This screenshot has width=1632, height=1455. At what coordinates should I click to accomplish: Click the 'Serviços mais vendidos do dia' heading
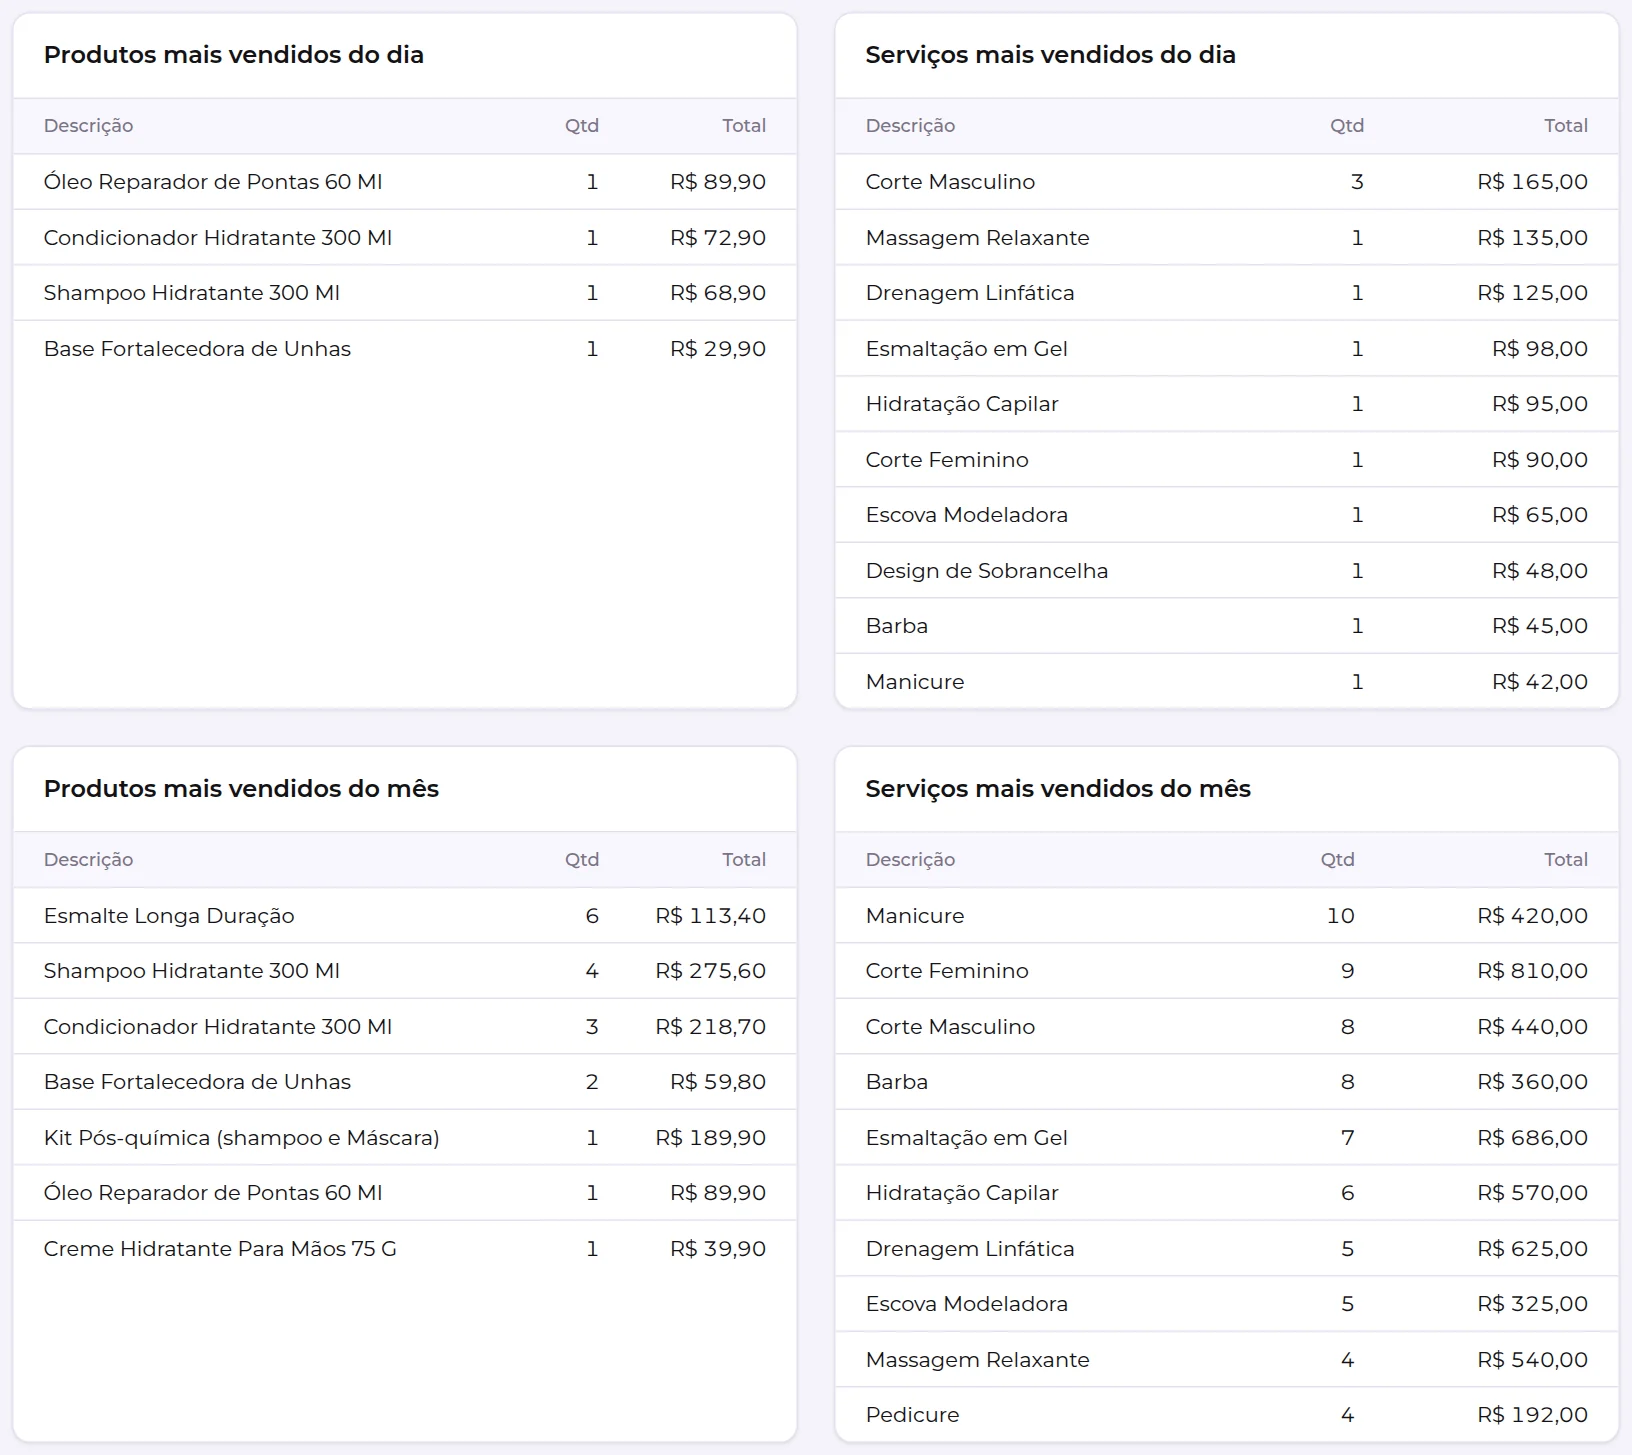click(x=1050, y=55)
